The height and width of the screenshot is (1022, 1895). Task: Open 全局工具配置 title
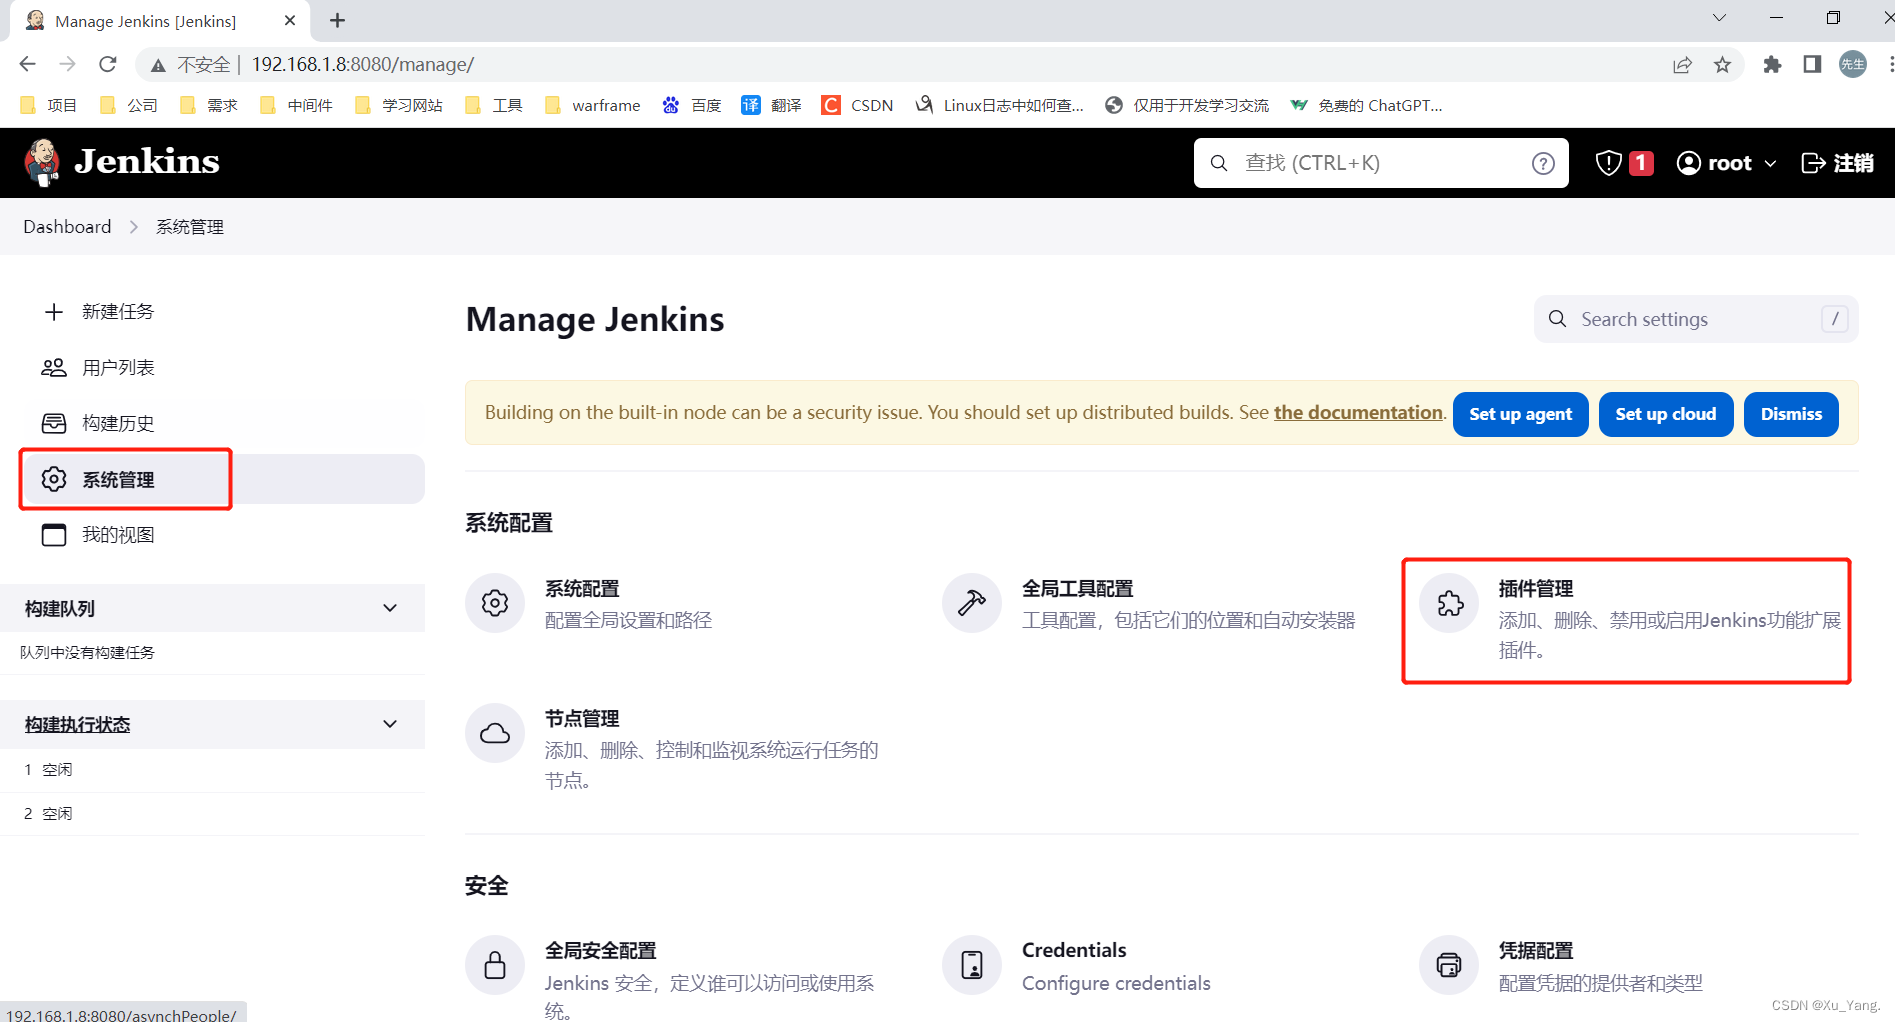point(1078,589)
